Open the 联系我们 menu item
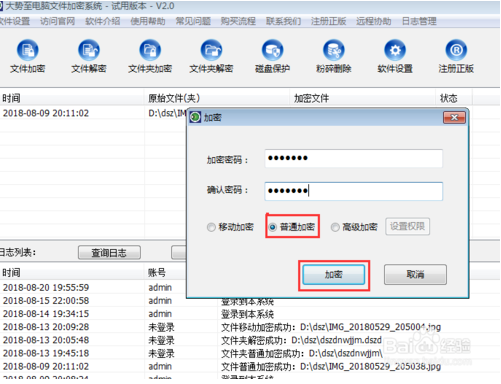The height and width of the screenshot is (384, 501). pos(283,21)
